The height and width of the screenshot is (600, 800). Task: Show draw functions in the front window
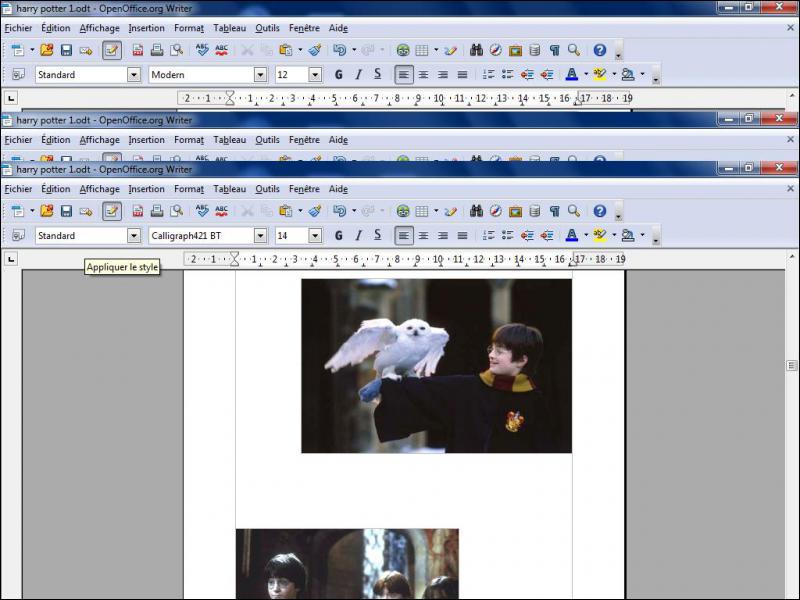point(451,211)
